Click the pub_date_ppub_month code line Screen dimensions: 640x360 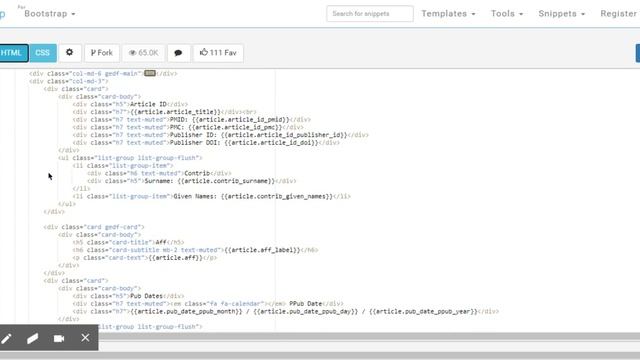click(286, 311)
